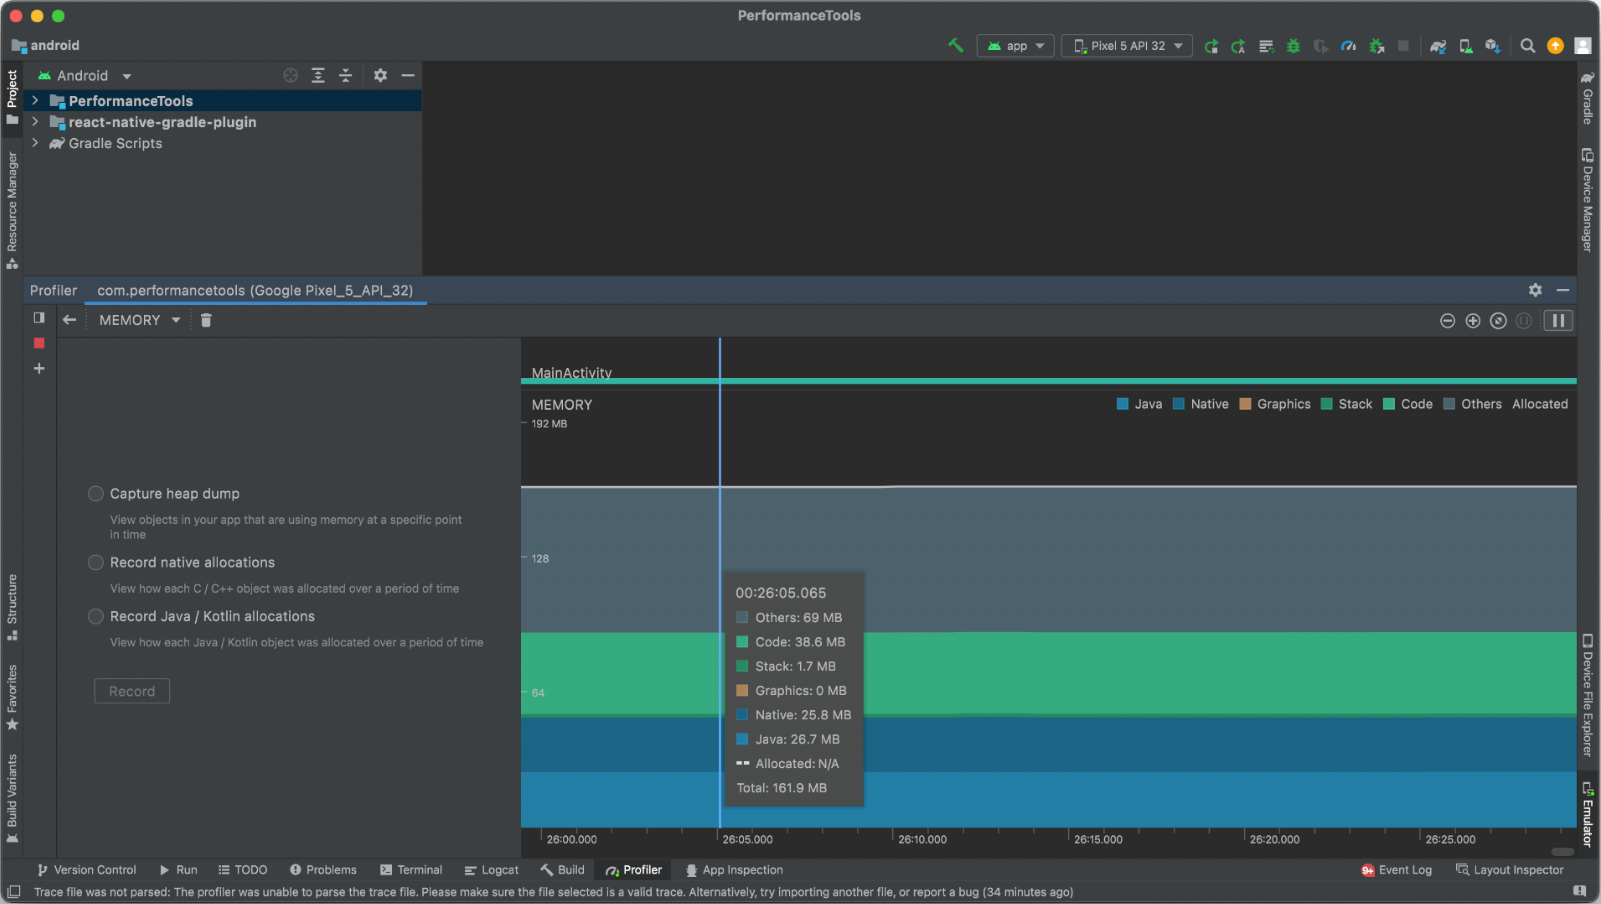This screenshot has width=1601, height=904.
Task: Open the Device File Explorer side panel
Action: point(1587,695)
